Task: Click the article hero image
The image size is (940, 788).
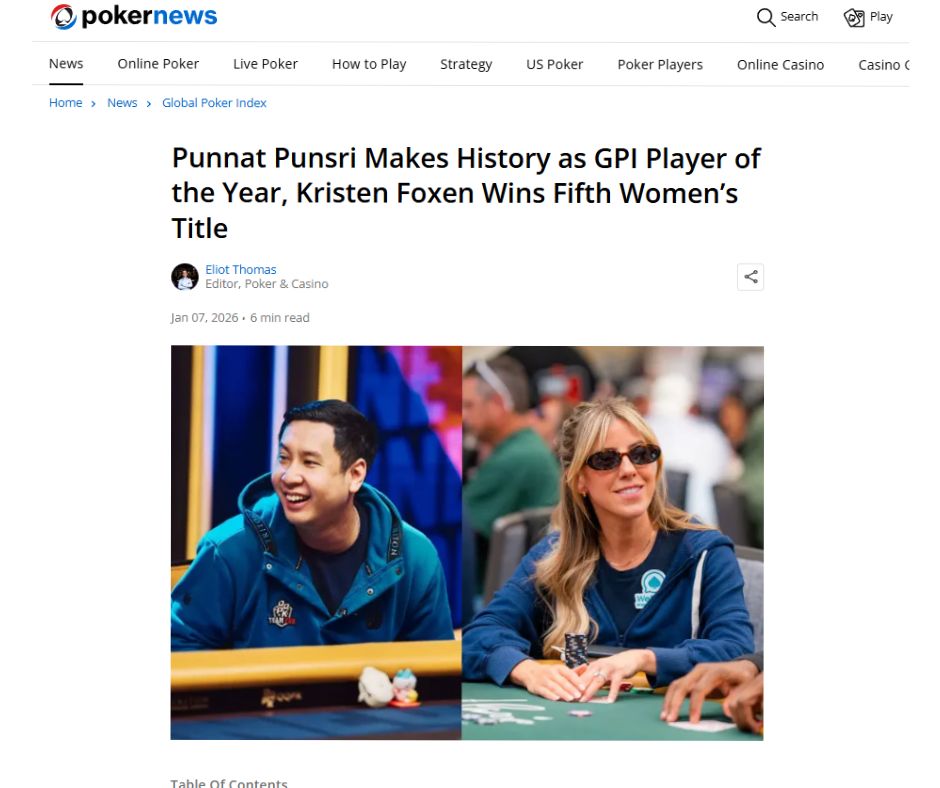Action: 467,543
